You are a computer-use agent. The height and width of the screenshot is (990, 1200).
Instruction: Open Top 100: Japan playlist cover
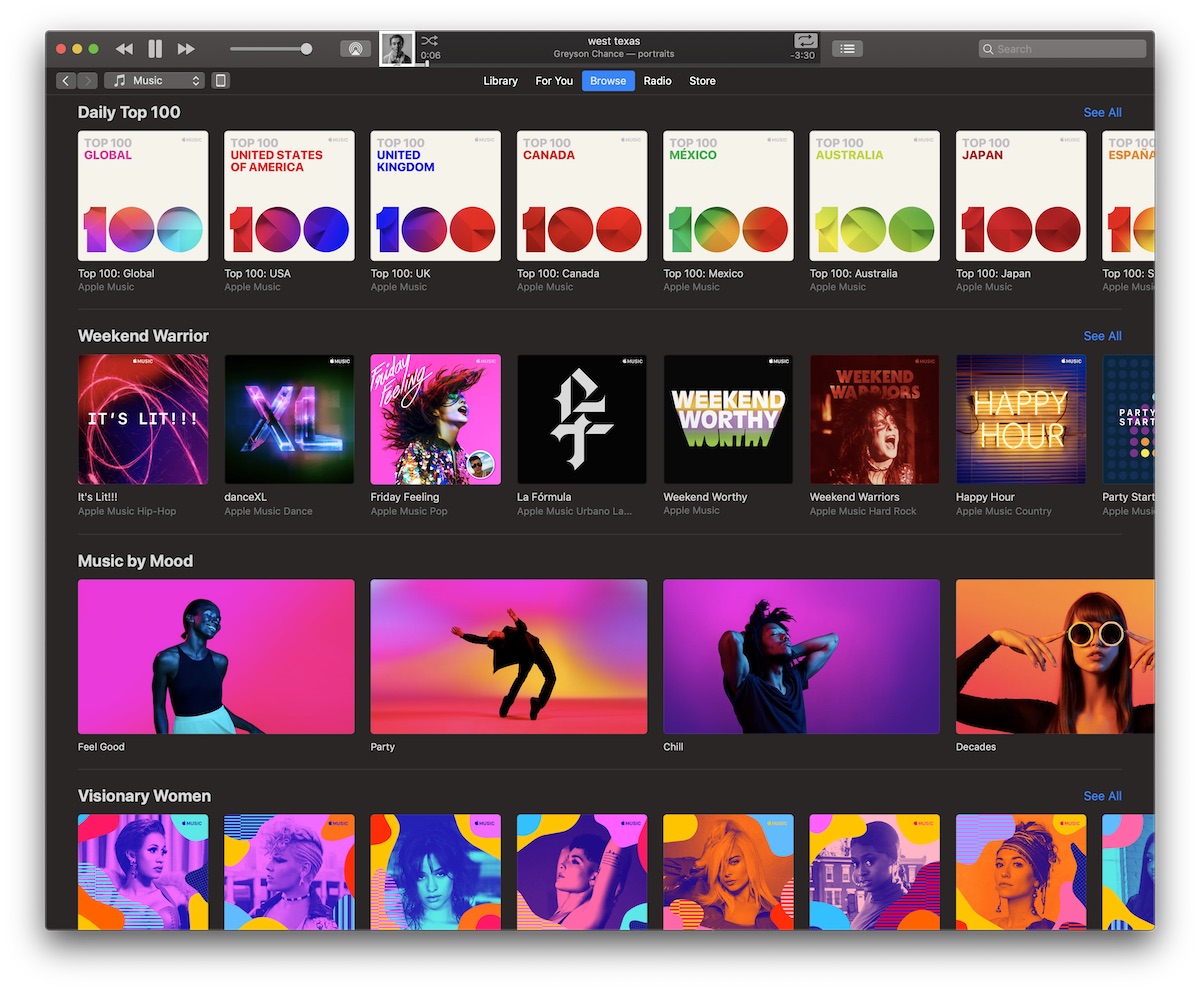(x=1021, y=195)
